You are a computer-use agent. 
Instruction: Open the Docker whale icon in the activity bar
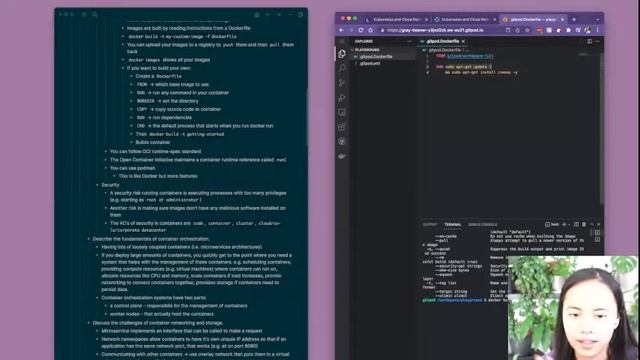coord(342,156)
